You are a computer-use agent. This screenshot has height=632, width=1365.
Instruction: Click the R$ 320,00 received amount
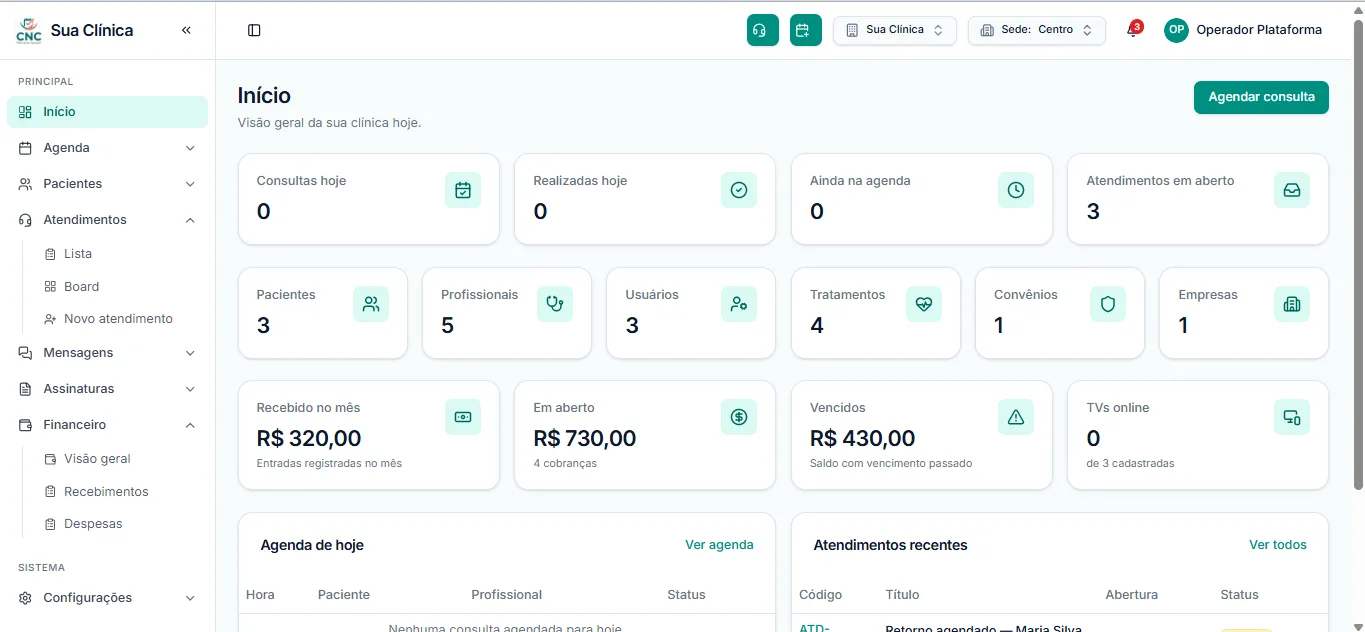pyautogui.click(x=309, y=438)
